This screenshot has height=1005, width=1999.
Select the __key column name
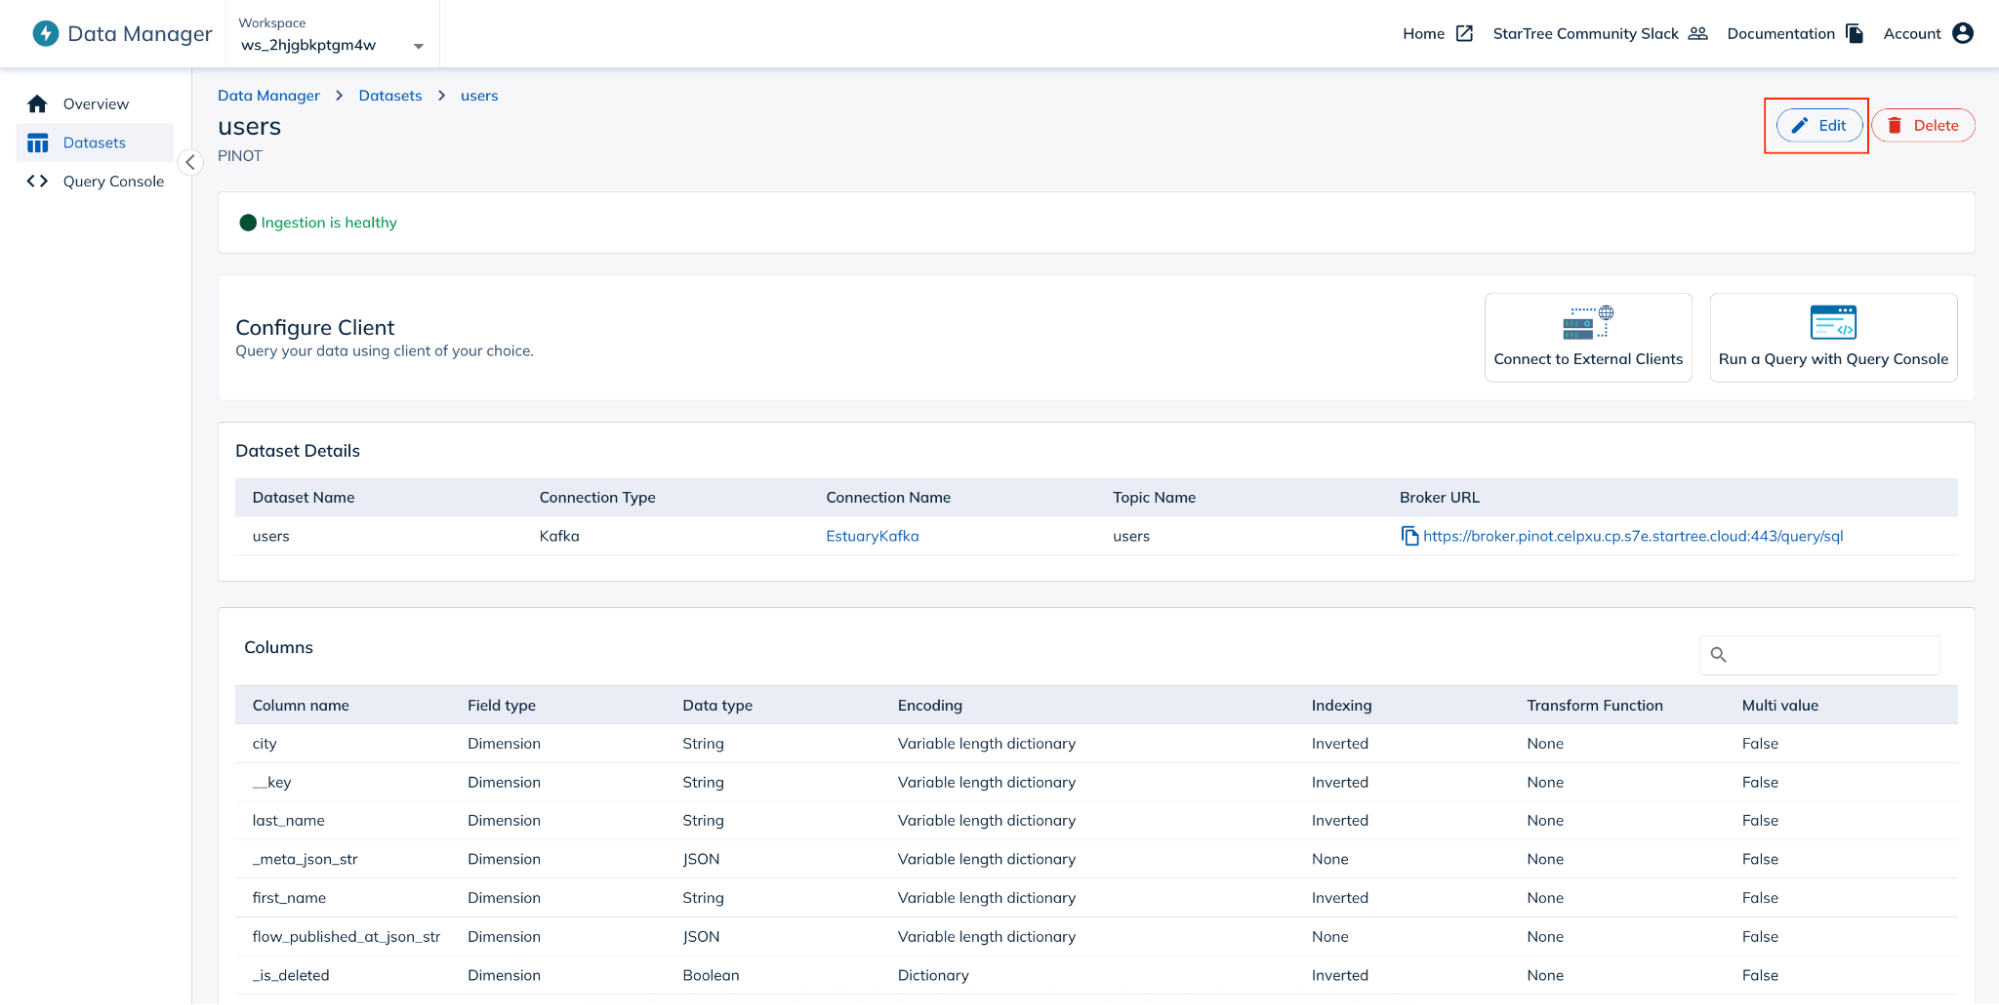[271, 782]
